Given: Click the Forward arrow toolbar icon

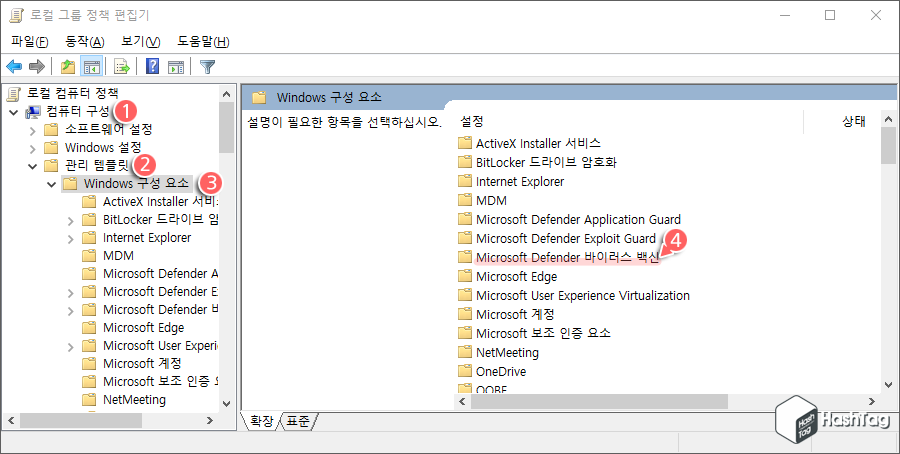Looking at the screenshot, I should (37, 67).
